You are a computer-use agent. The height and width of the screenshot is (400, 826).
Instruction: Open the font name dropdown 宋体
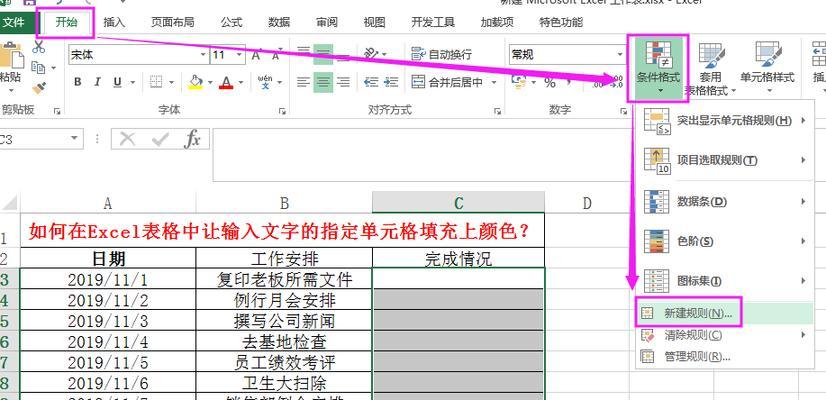(x=203, y=55)
